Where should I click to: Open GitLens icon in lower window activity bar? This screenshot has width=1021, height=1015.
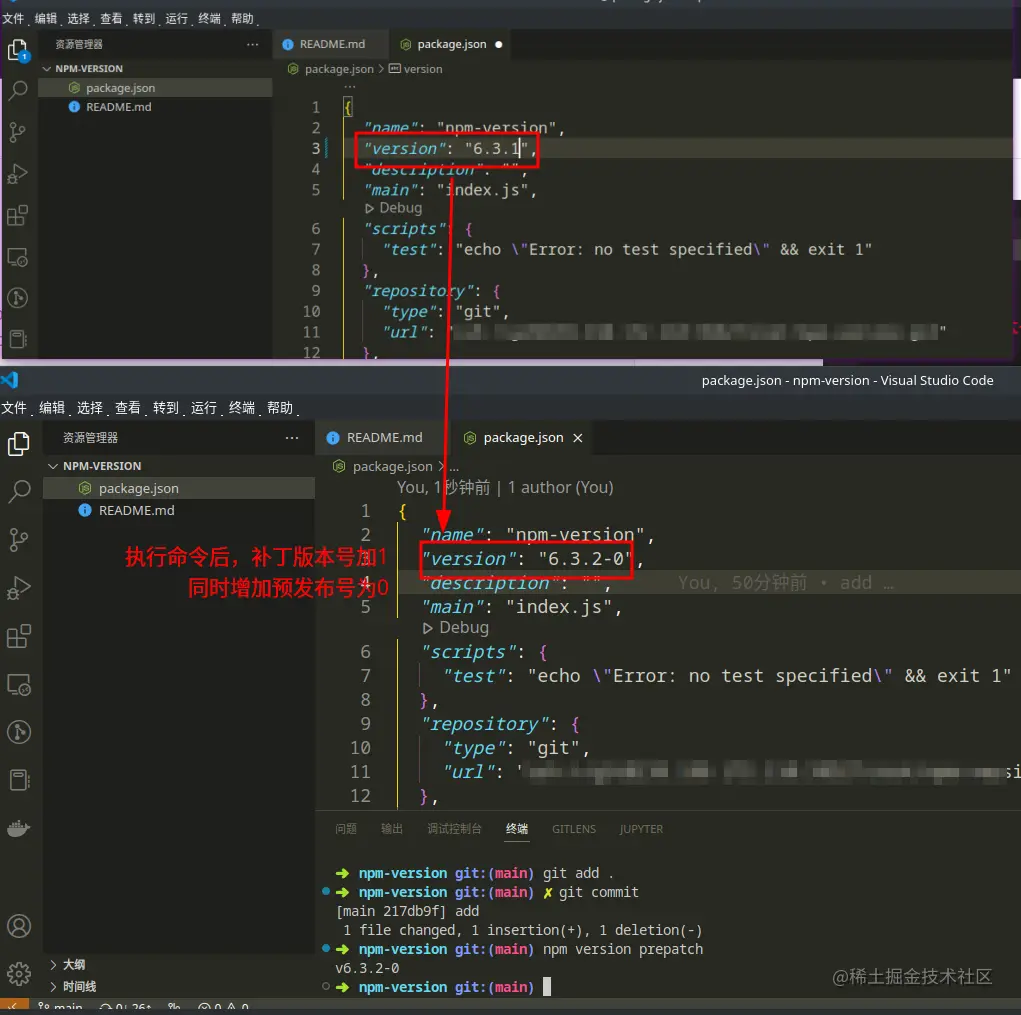point(19,732)
